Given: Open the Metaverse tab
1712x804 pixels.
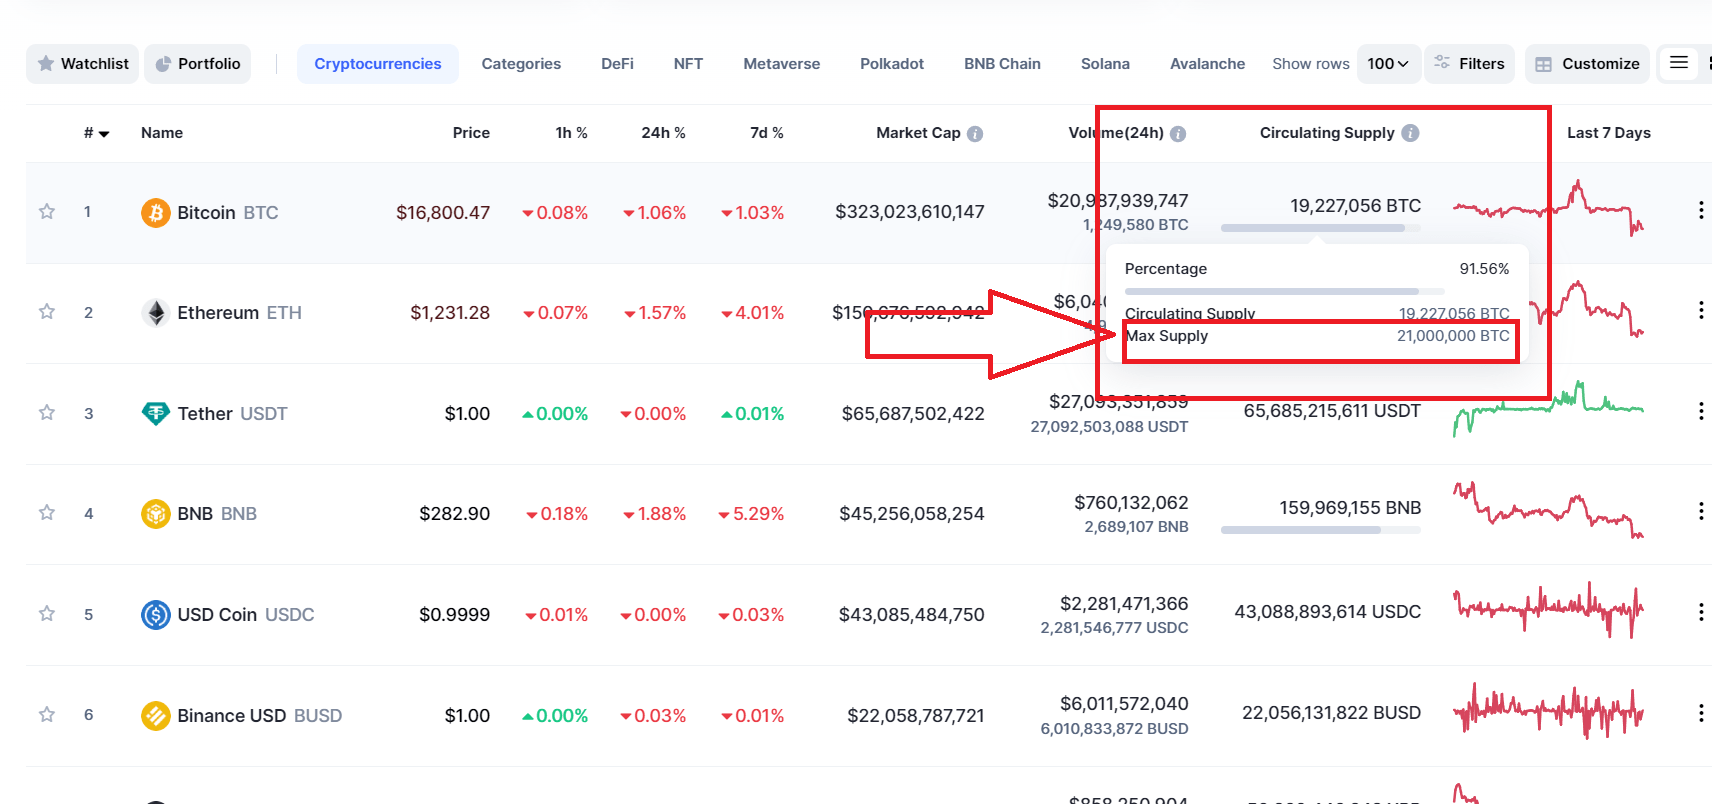Looking at the screenshot, I should pos(782,64).
